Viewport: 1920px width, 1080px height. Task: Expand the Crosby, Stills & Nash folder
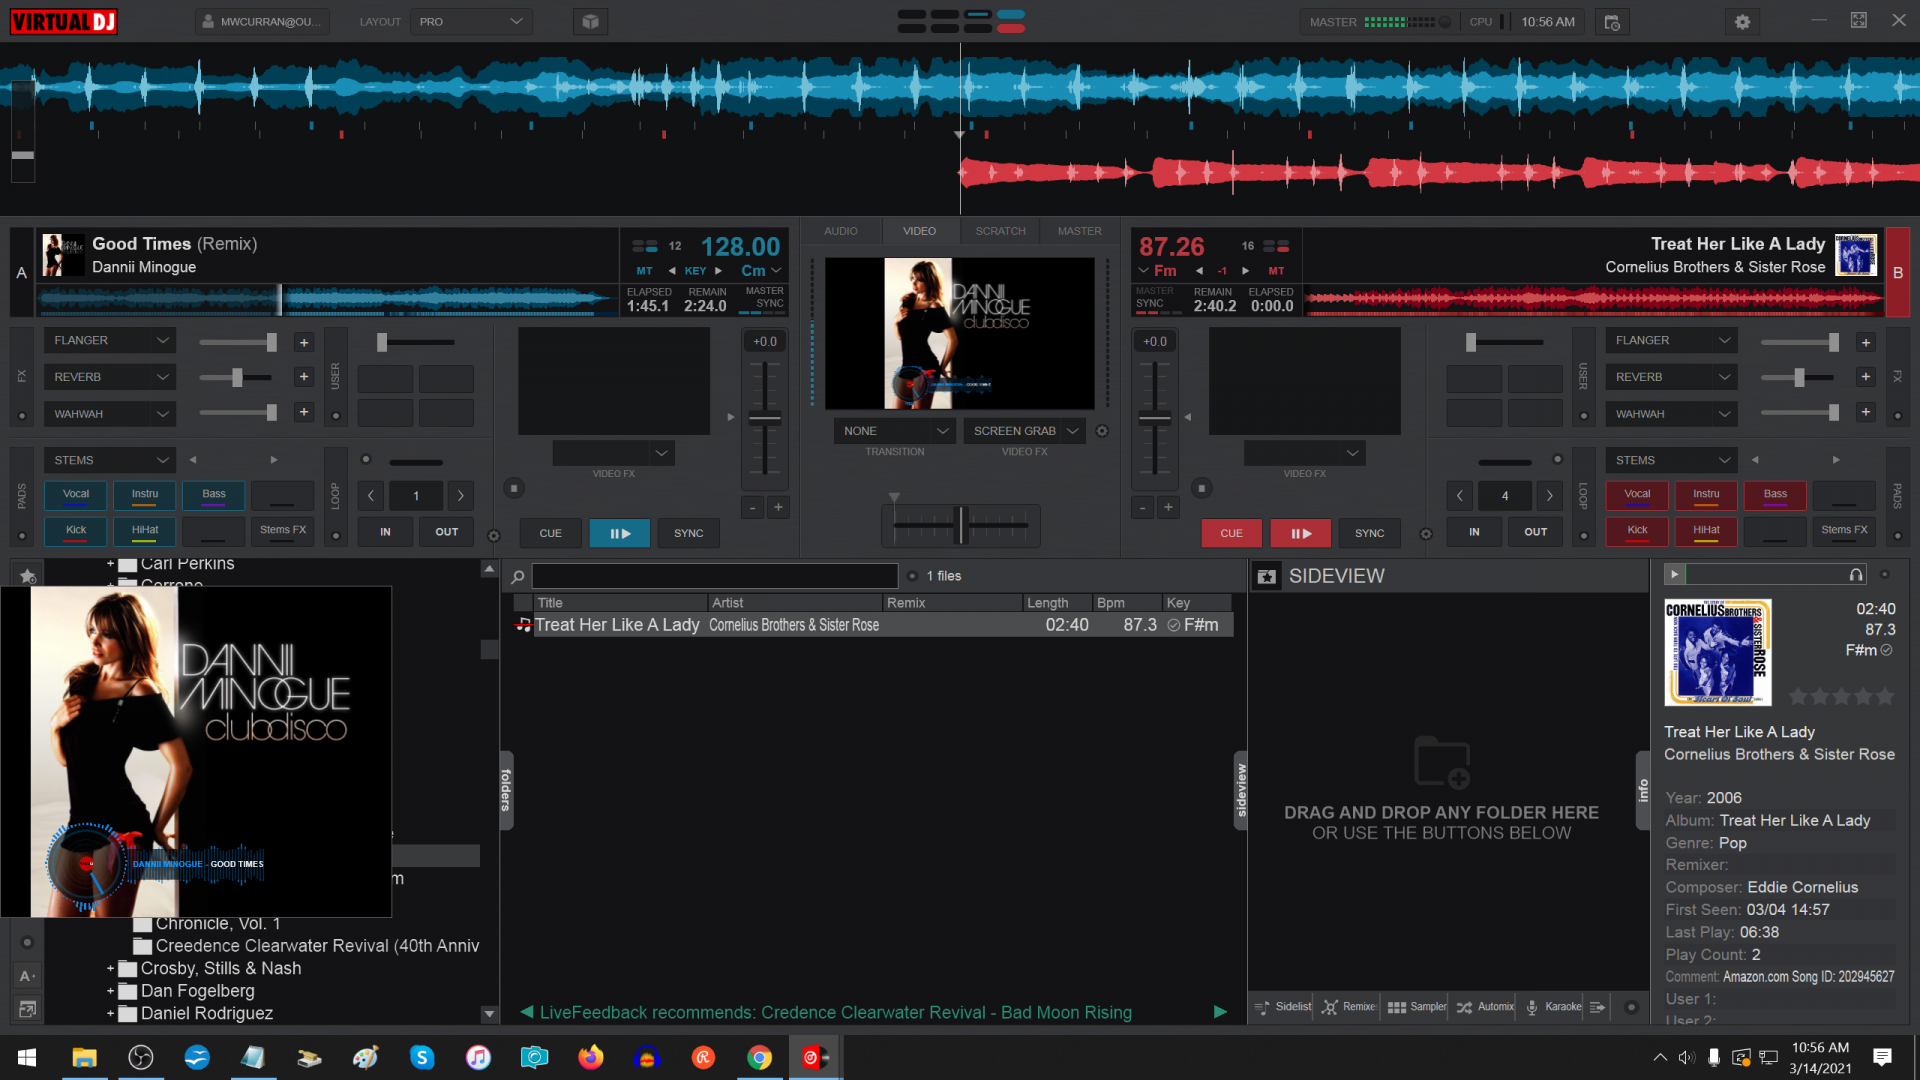click(110, 968)
